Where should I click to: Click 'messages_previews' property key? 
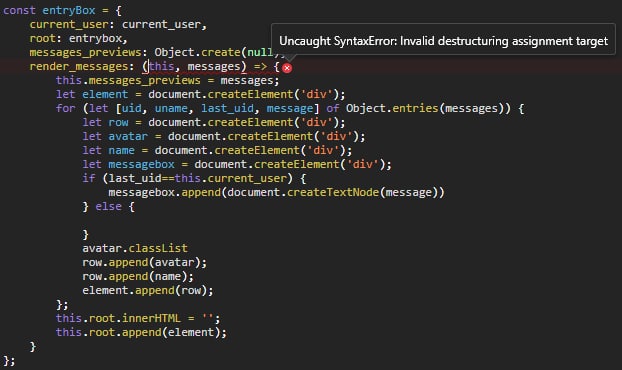click(x=85, y=52)
